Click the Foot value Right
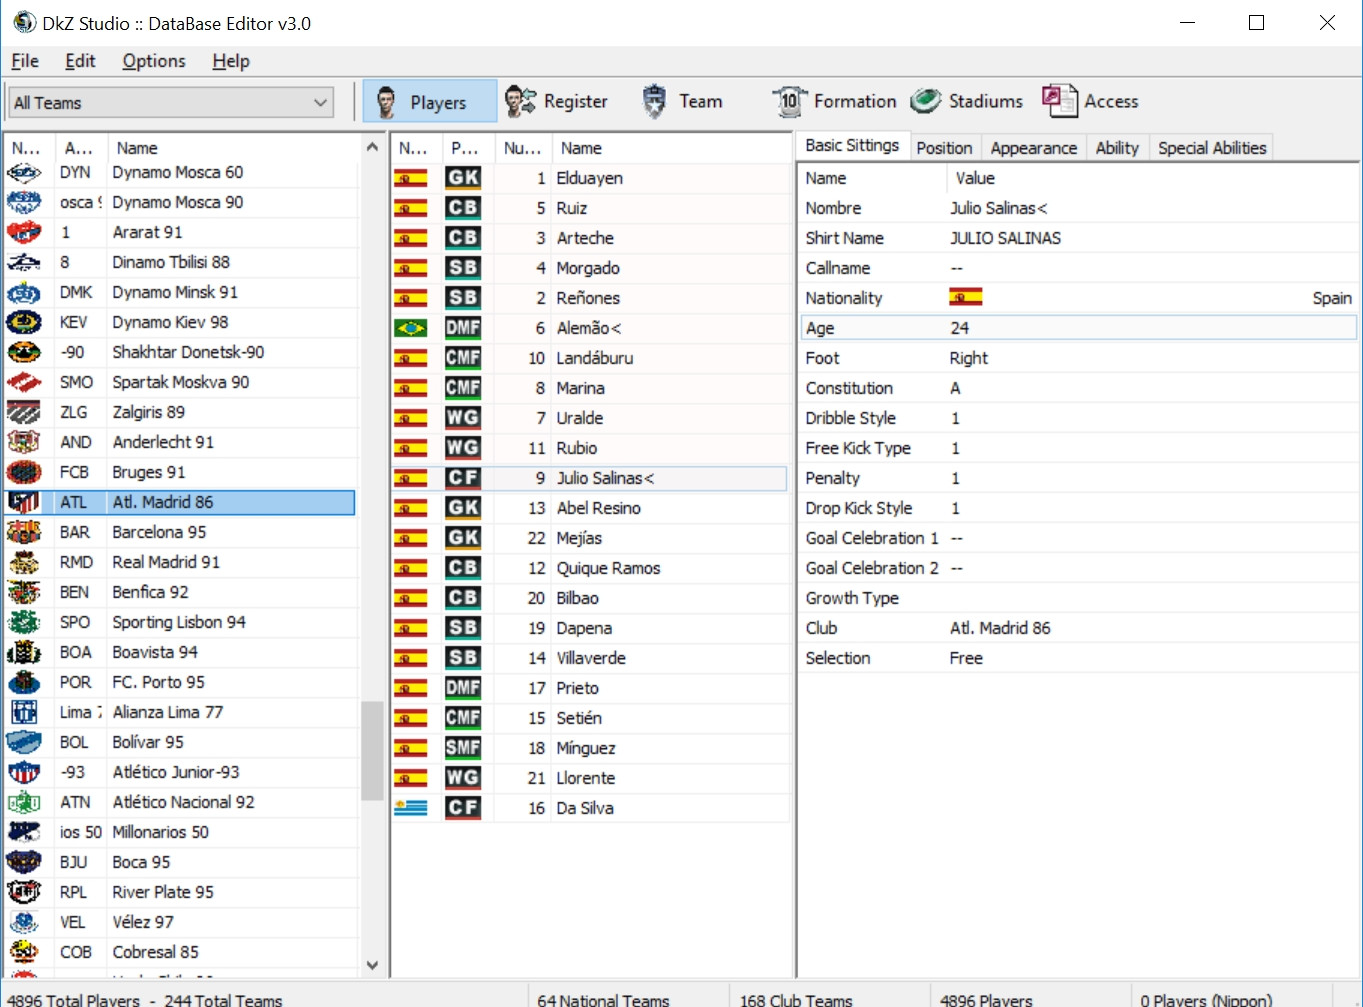 tap(968, 358)
